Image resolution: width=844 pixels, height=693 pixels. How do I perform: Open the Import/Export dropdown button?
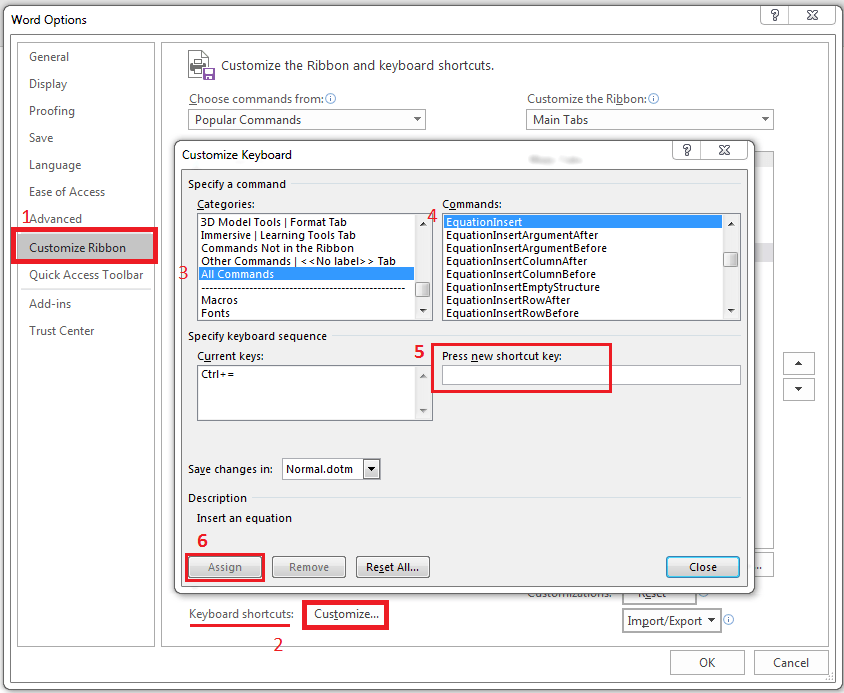671,621
